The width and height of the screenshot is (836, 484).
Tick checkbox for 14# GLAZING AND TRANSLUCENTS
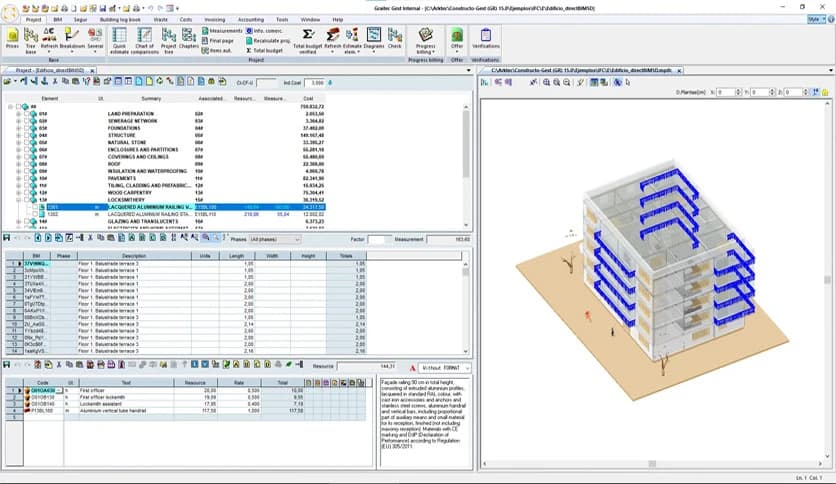click(x=27, y=221)
